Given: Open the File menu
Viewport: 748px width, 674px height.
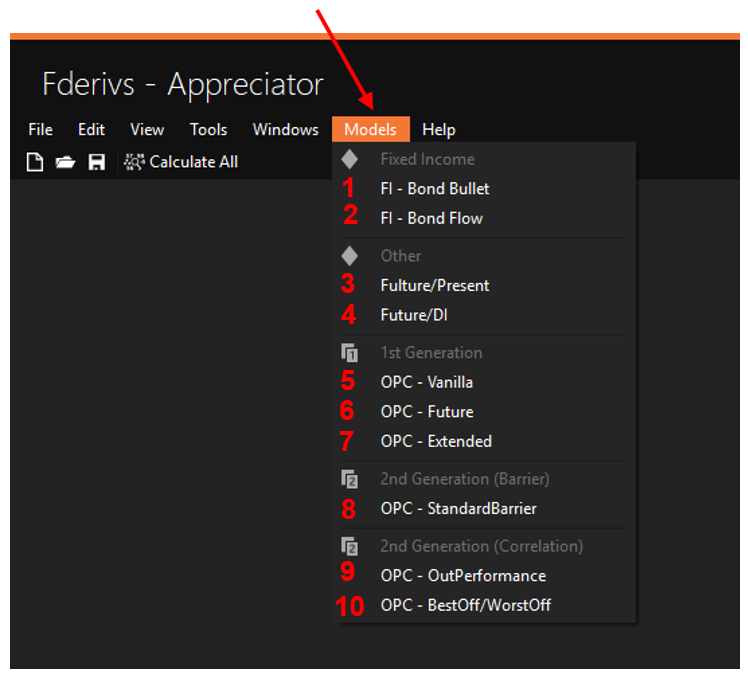Looking at the screenshot, I should pos(41,130).
